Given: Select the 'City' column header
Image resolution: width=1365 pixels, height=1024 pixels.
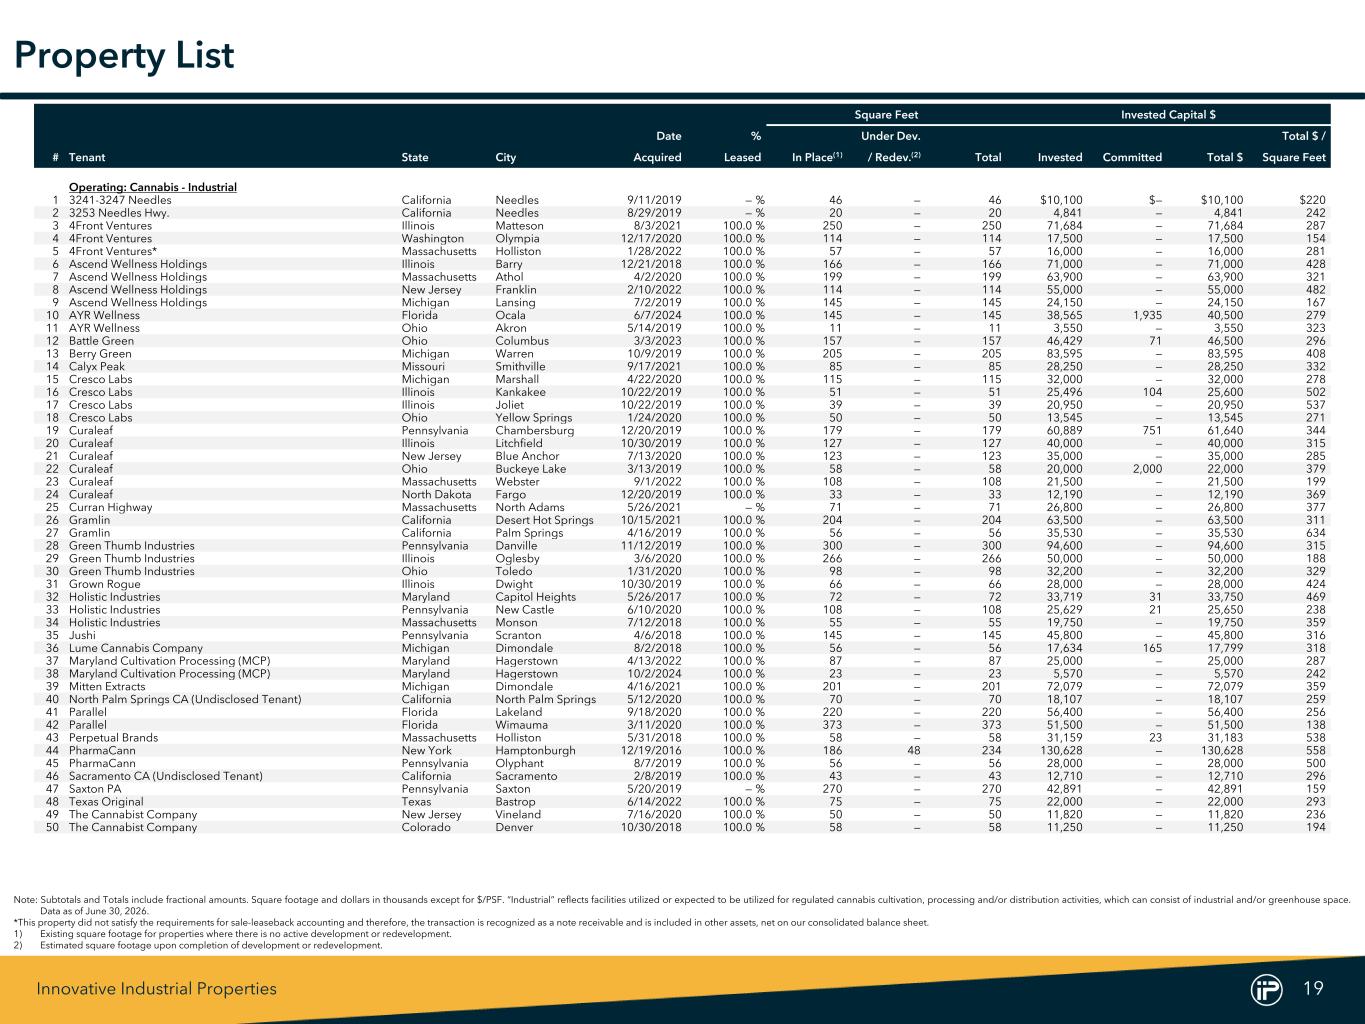Looking at the screenshot, I should 506,157.
